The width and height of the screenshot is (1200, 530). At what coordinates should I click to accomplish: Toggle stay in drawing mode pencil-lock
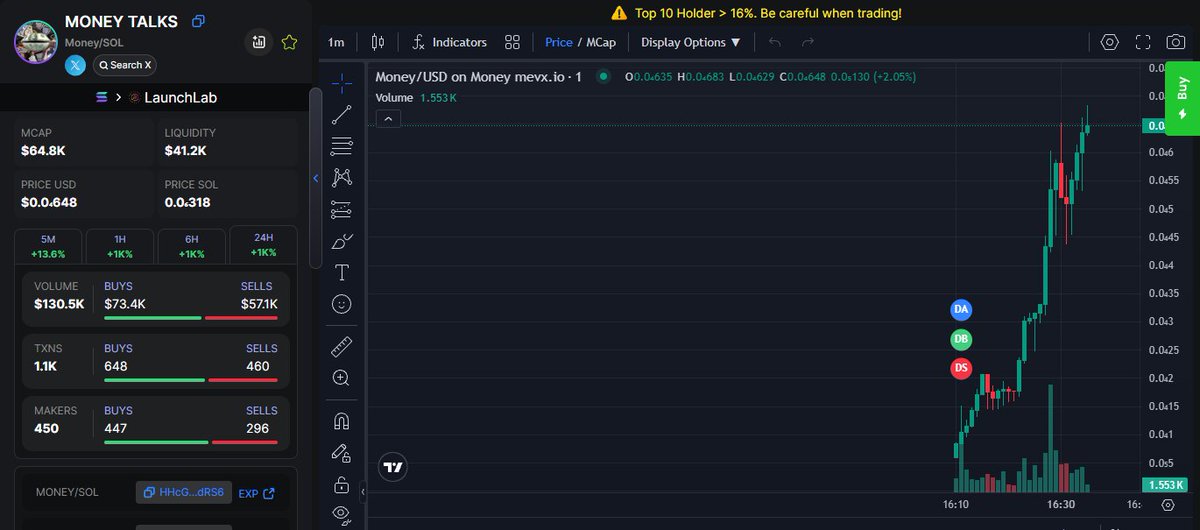[x=342, y=453]
